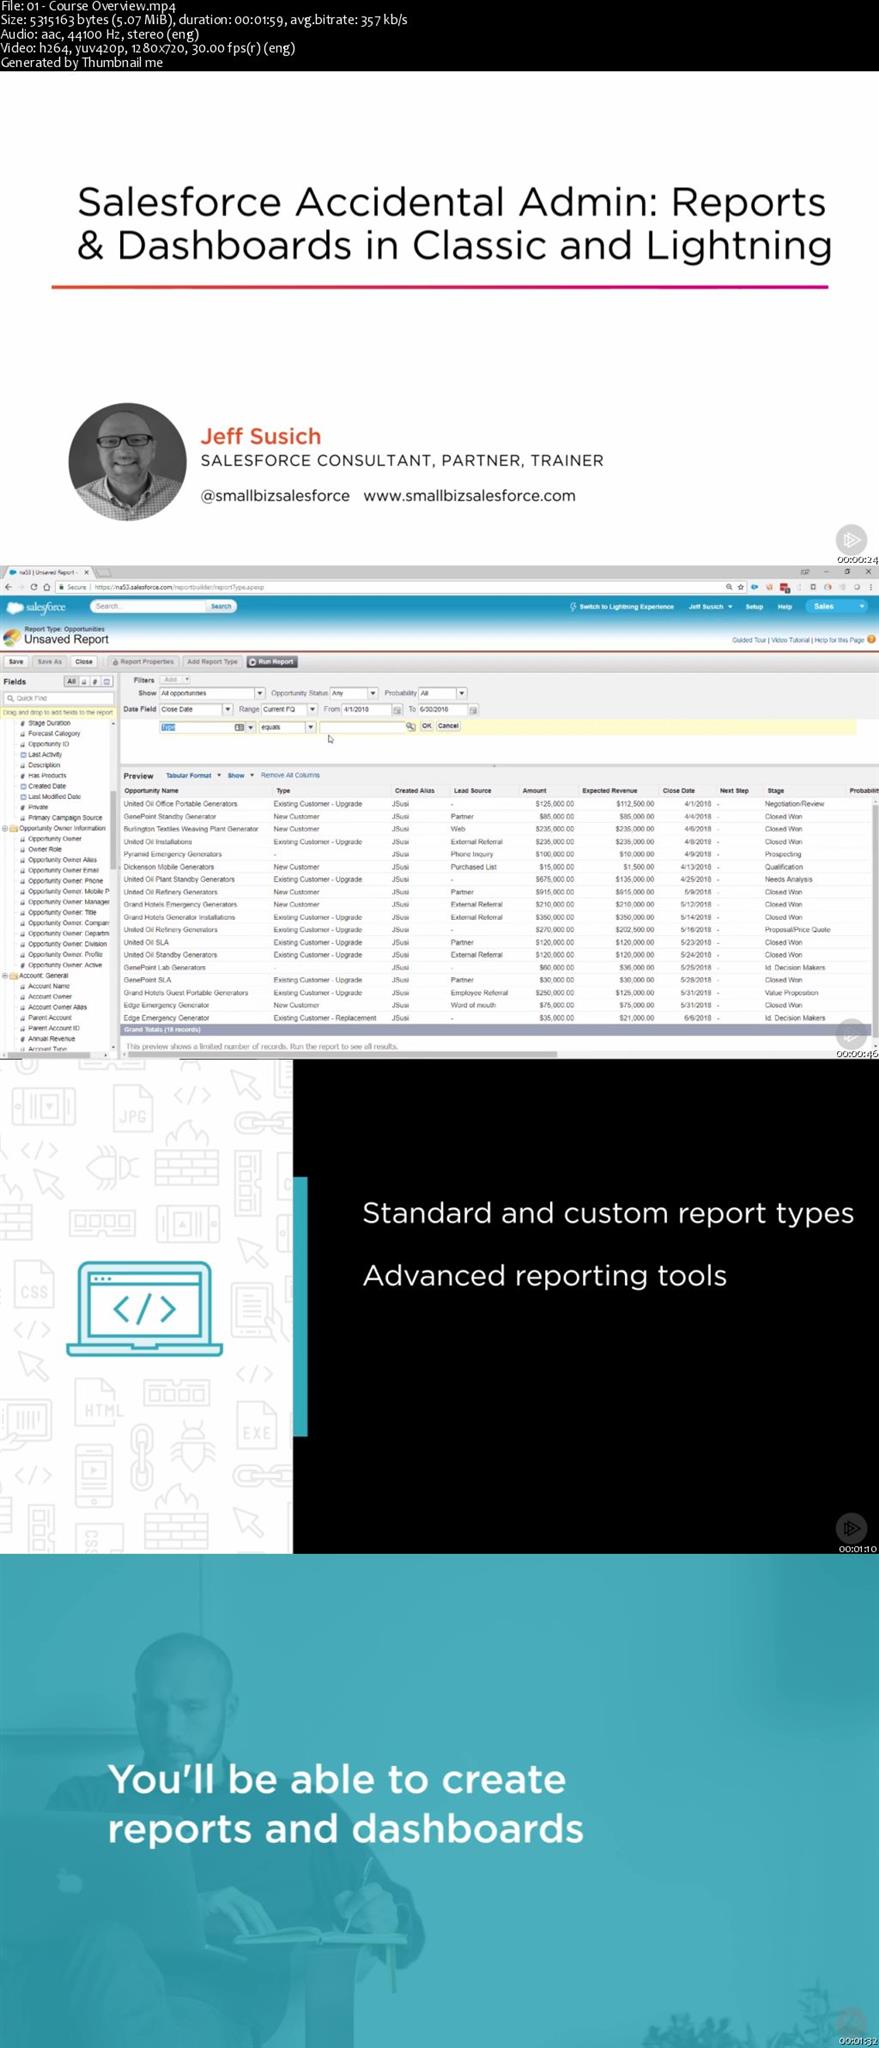This screenshot has height=2048, width=879.
Task: Click the browser address bar URL
Action: 180,587
